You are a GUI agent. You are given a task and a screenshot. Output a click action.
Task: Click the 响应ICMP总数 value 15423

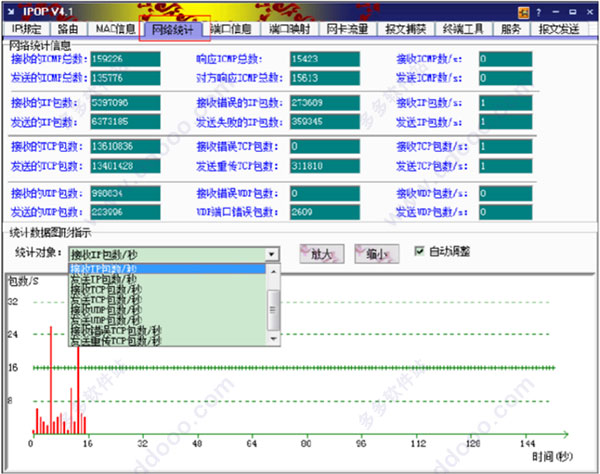(324, 59)
